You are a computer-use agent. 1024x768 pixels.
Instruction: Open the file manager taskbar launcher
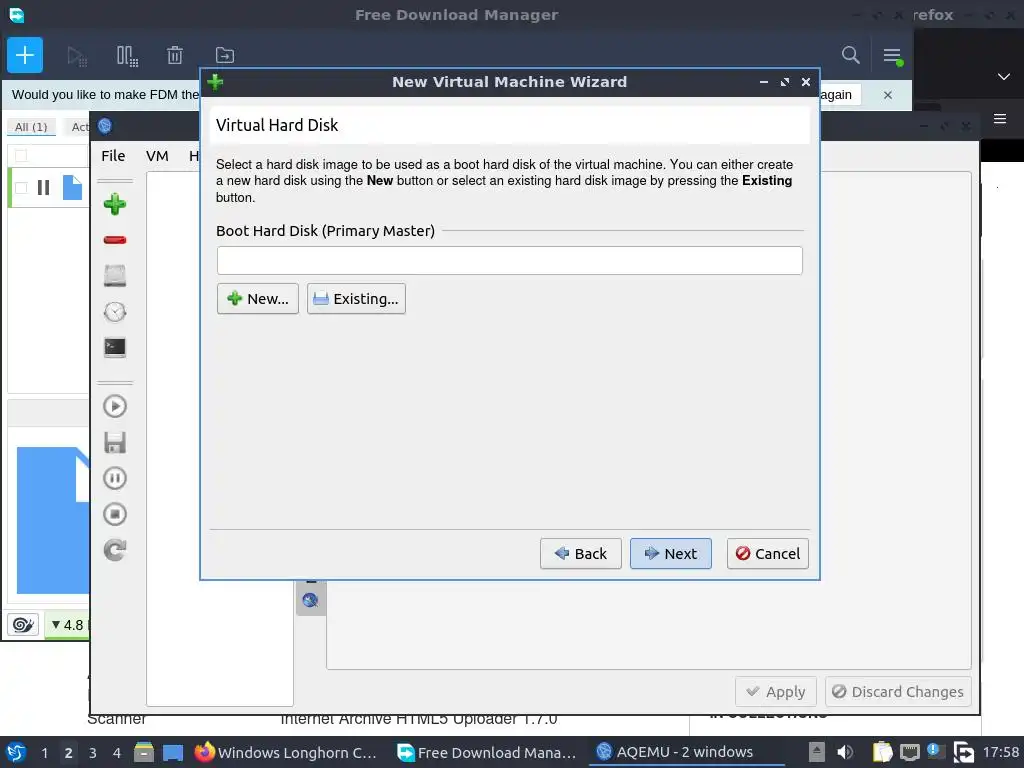[144, 752]
